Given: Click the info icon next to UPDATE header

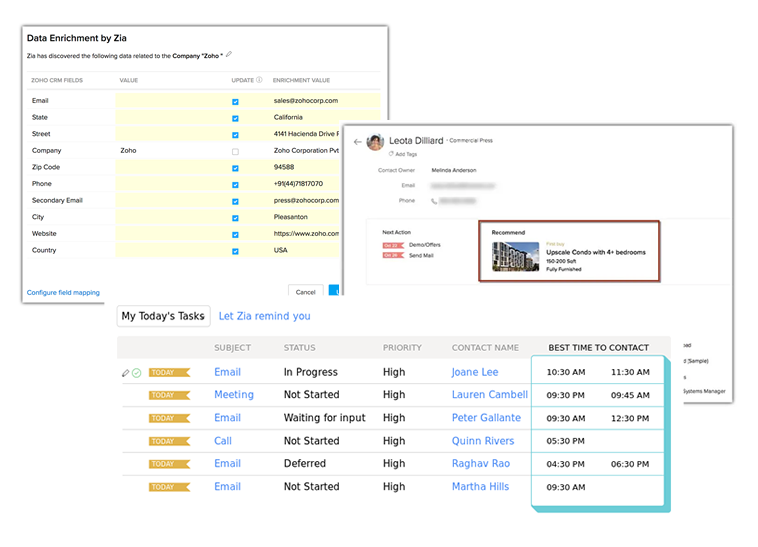Looking at the screenshot, I should click(259, 80).
